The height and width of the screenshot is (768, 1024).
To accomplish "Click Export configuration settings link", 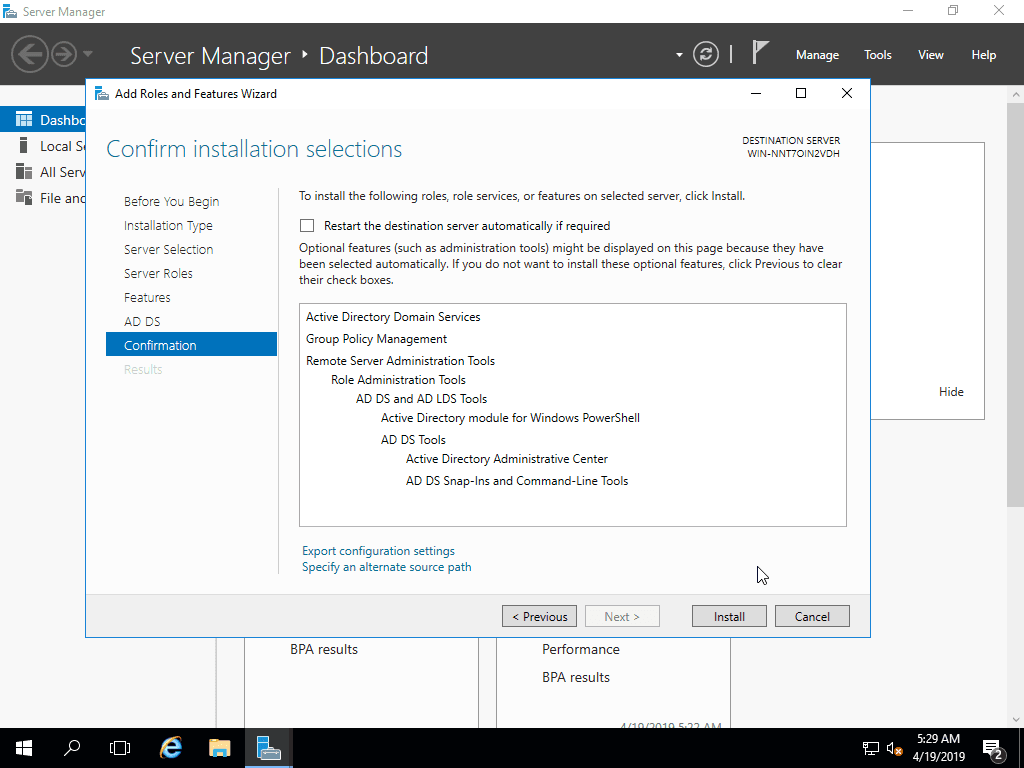I will click(x=378, y=551).
